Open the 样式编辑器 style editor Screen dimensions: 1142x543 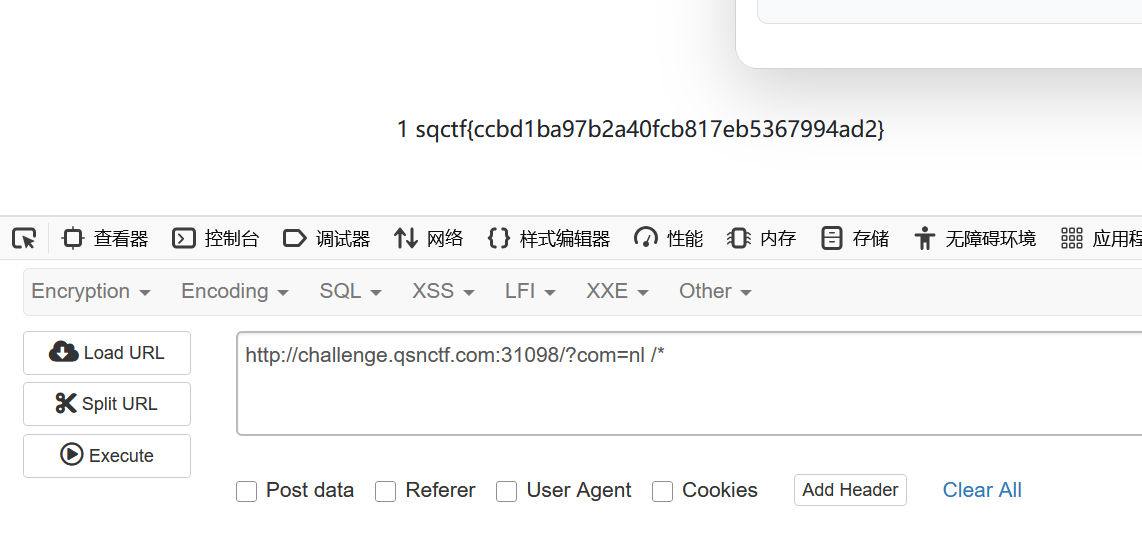coord(548,238)
